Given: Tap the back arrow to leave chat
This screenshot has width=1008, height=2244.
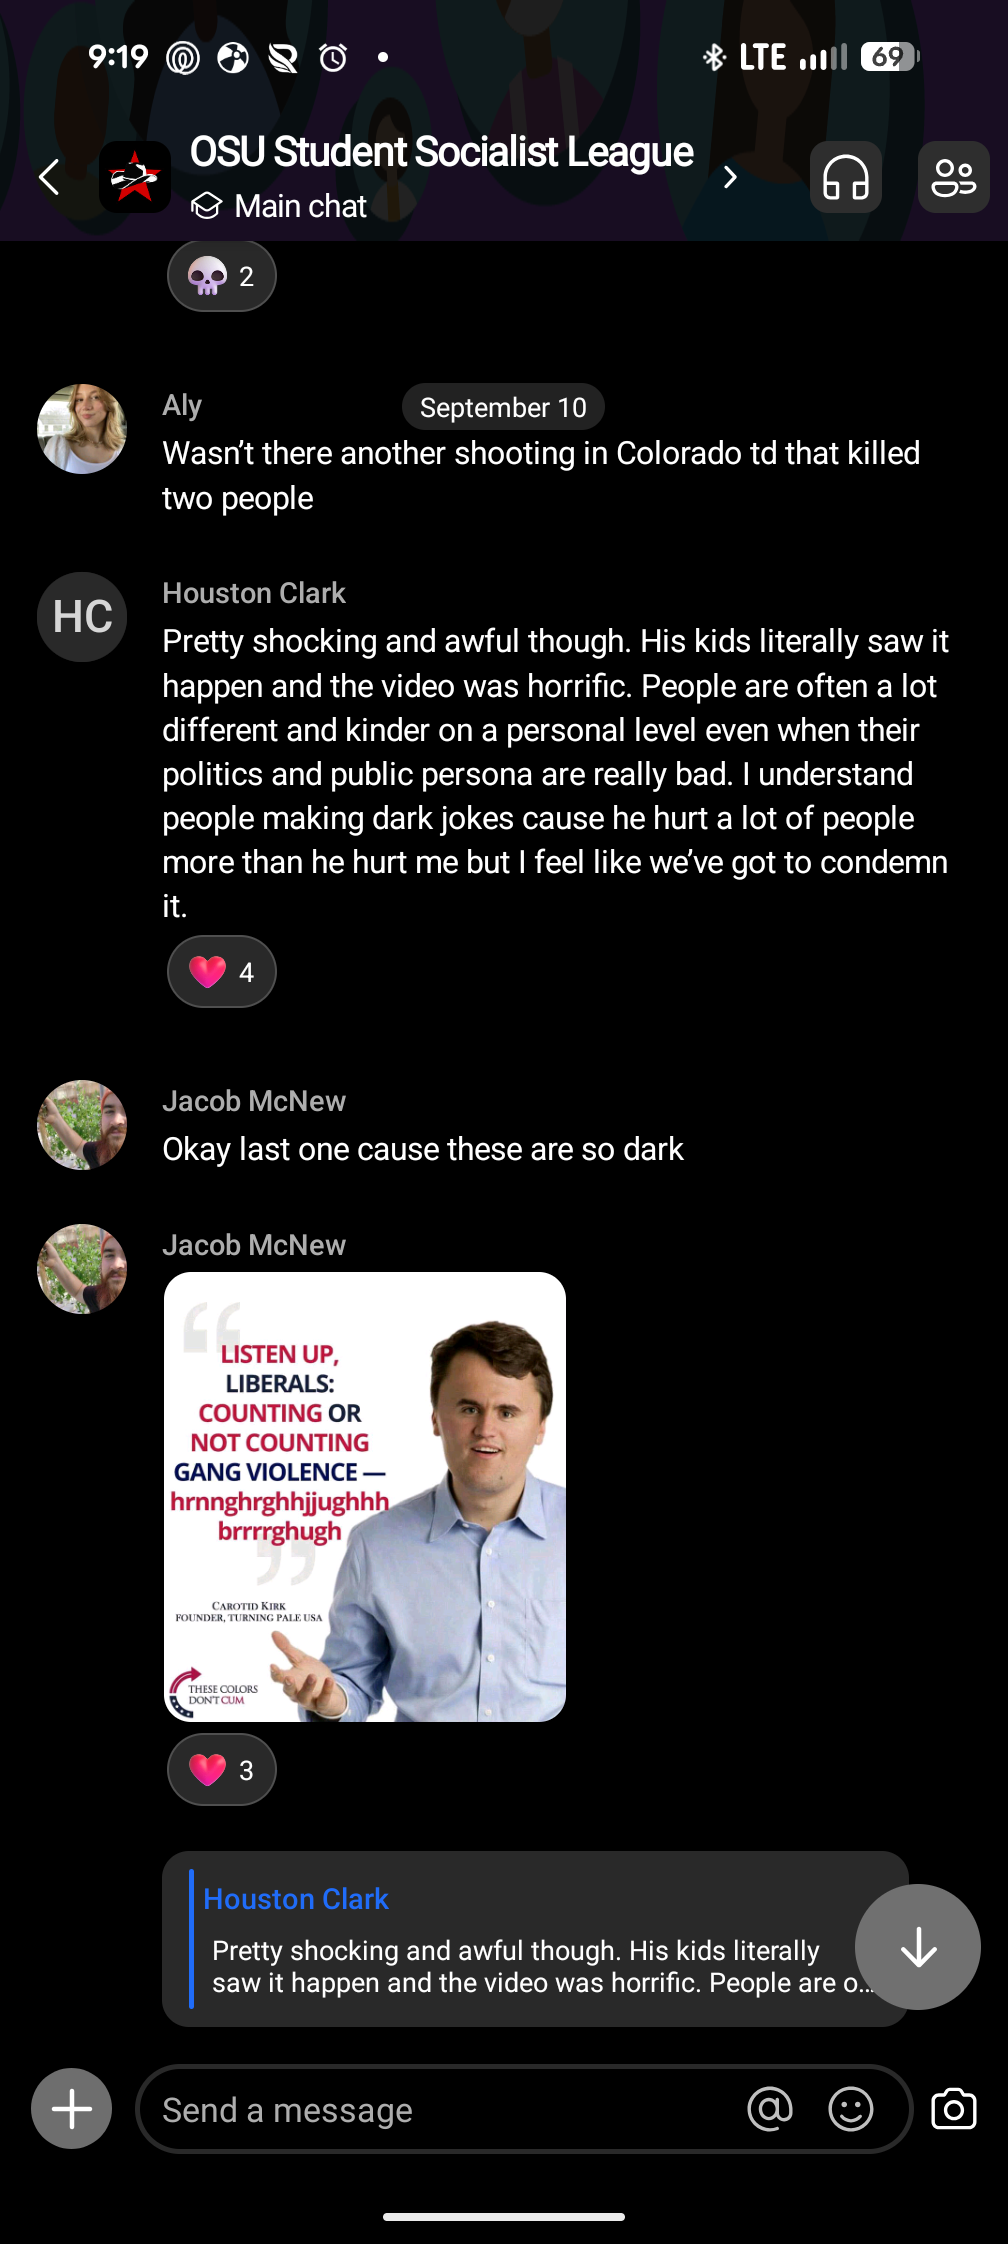Looking at the screenshot, I should click(x=49, y=178).
